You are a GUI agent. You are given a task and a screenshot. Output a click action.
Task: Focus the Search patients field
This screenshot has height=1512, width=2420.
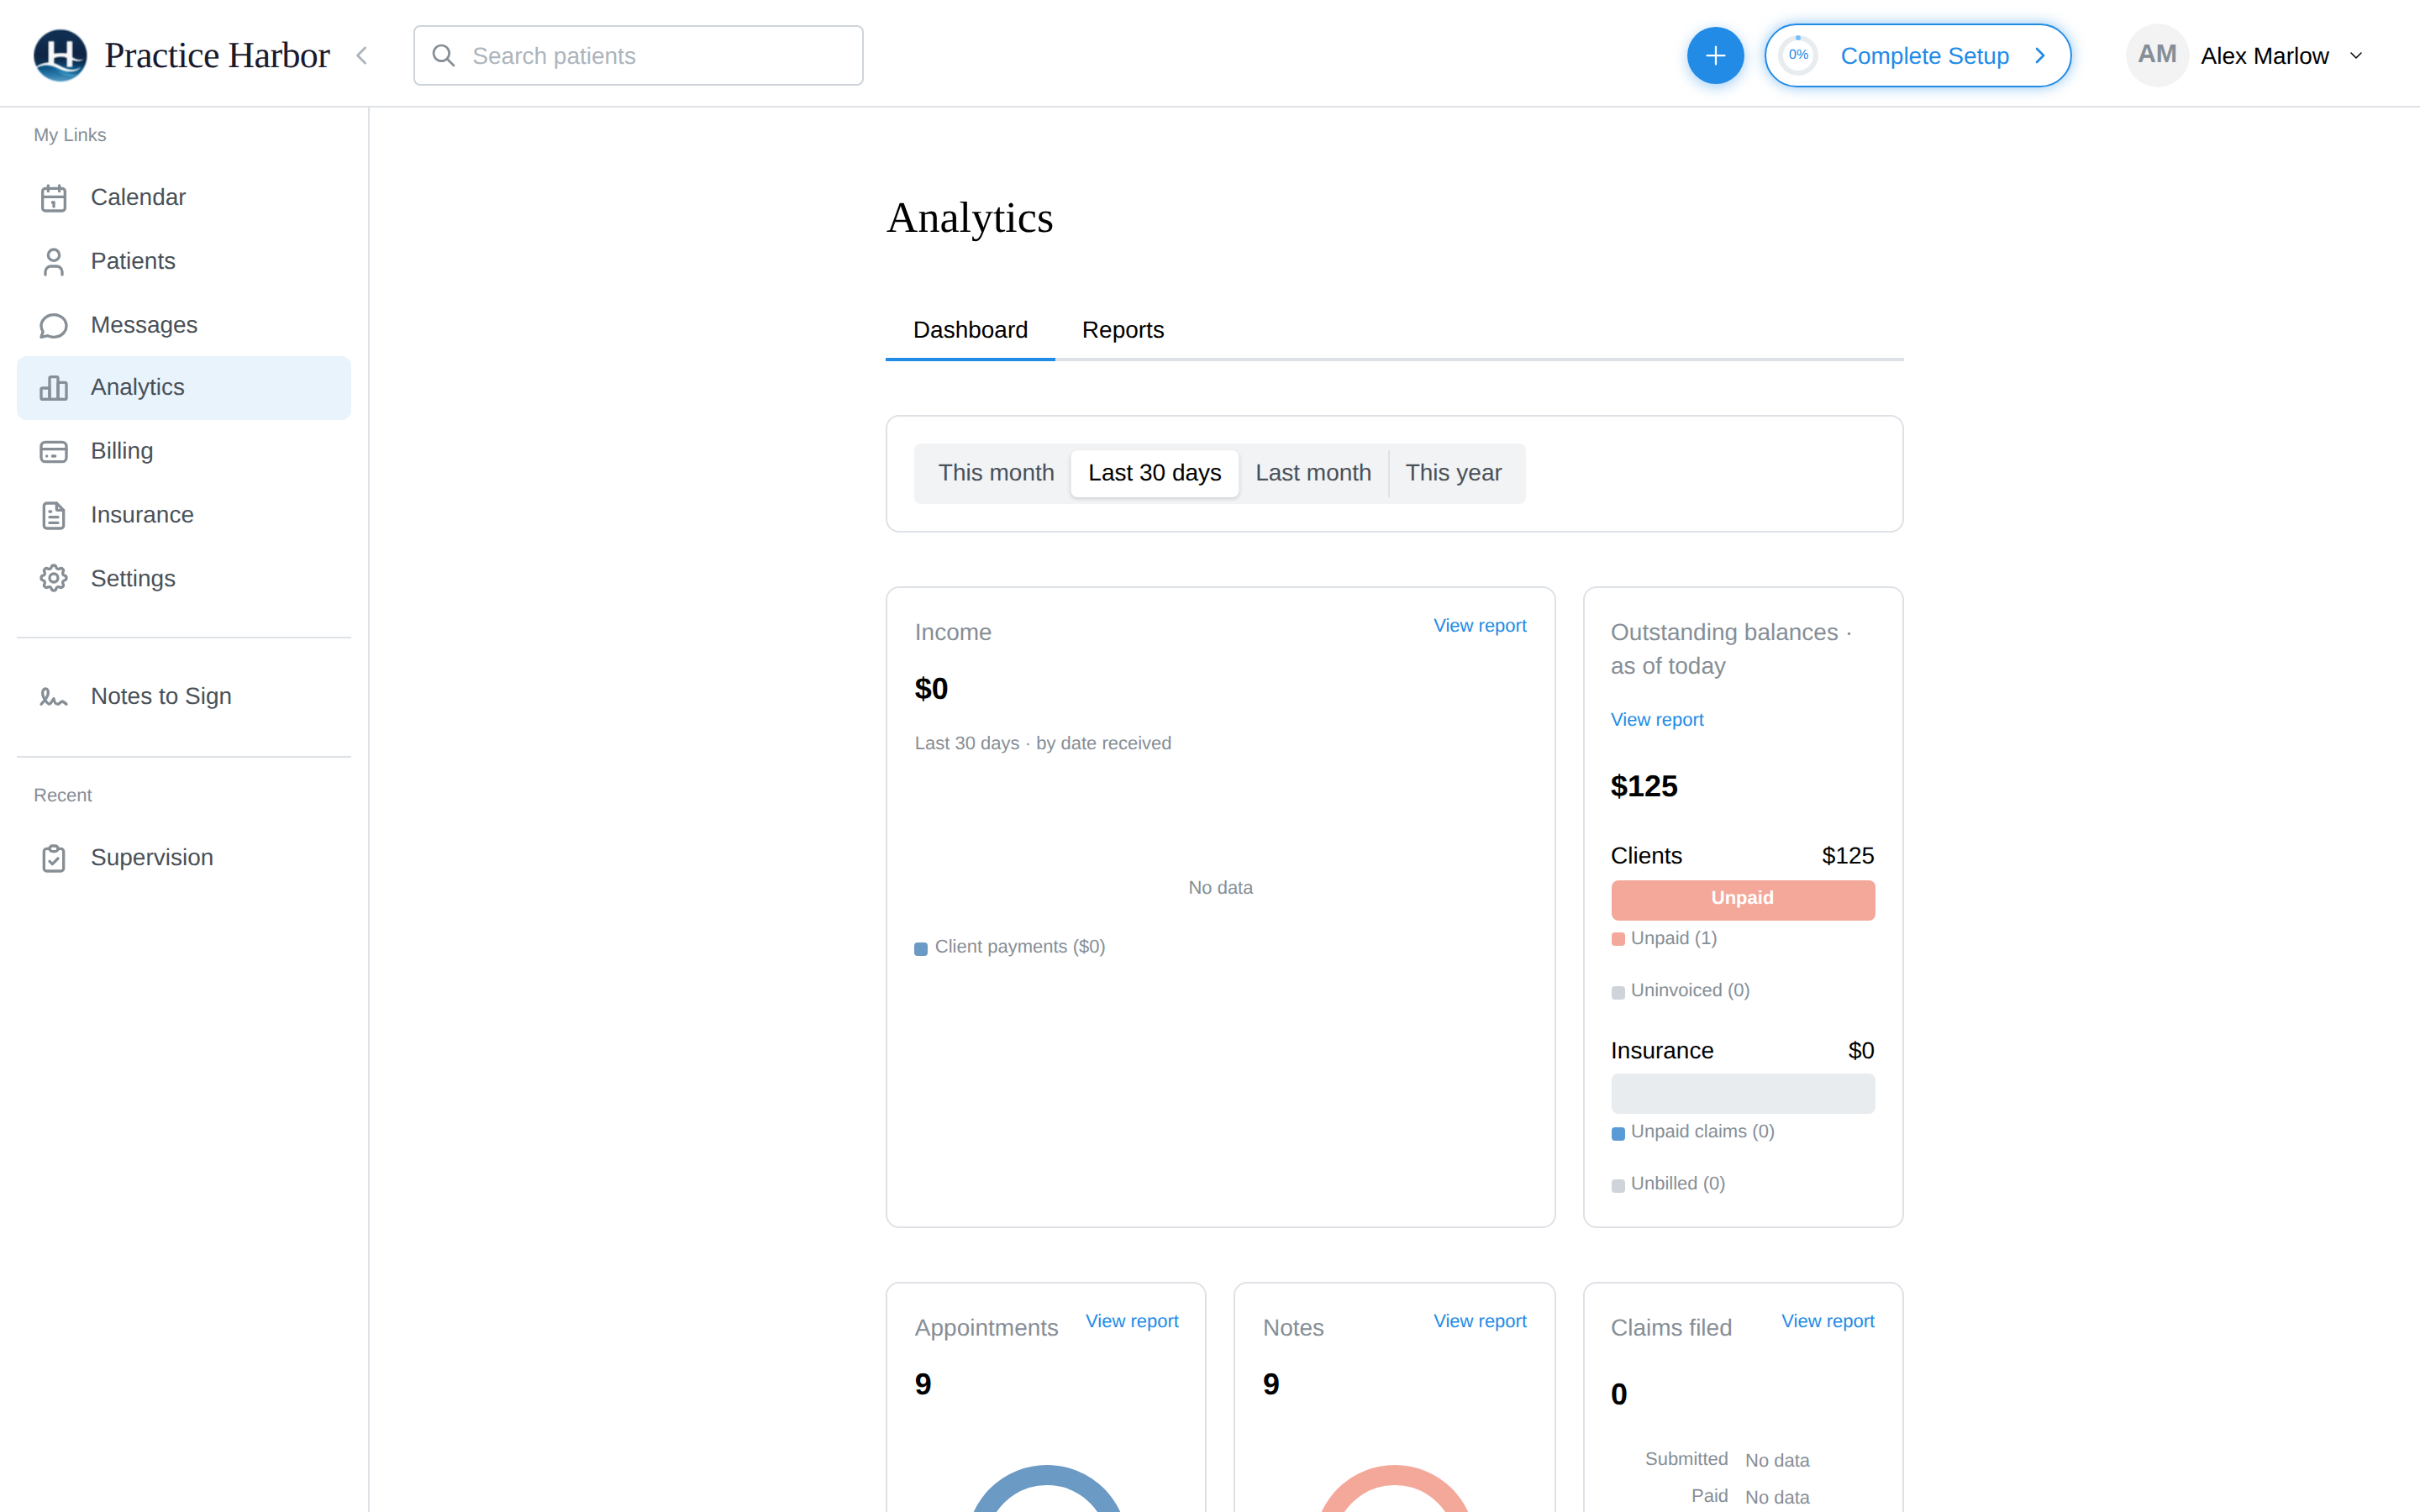pyautogui.click(x=638, y=56)
